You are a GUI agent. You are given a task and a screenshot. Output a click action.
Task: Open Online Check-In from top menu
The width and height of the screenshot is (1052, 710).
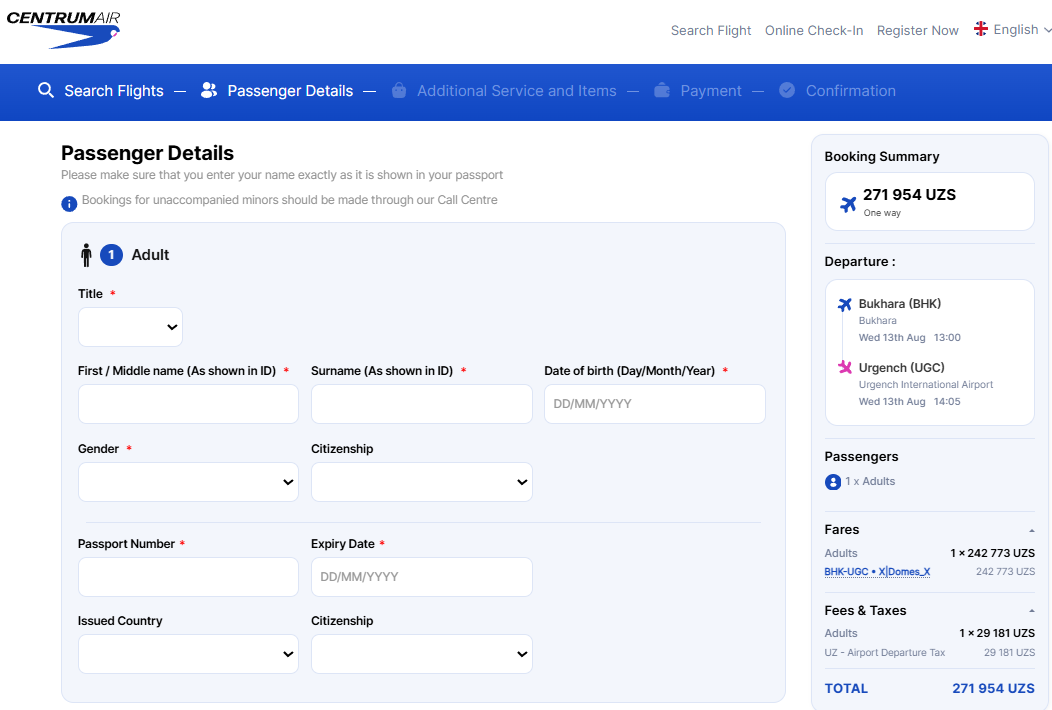pyautogui.click(x=814, y=30)
